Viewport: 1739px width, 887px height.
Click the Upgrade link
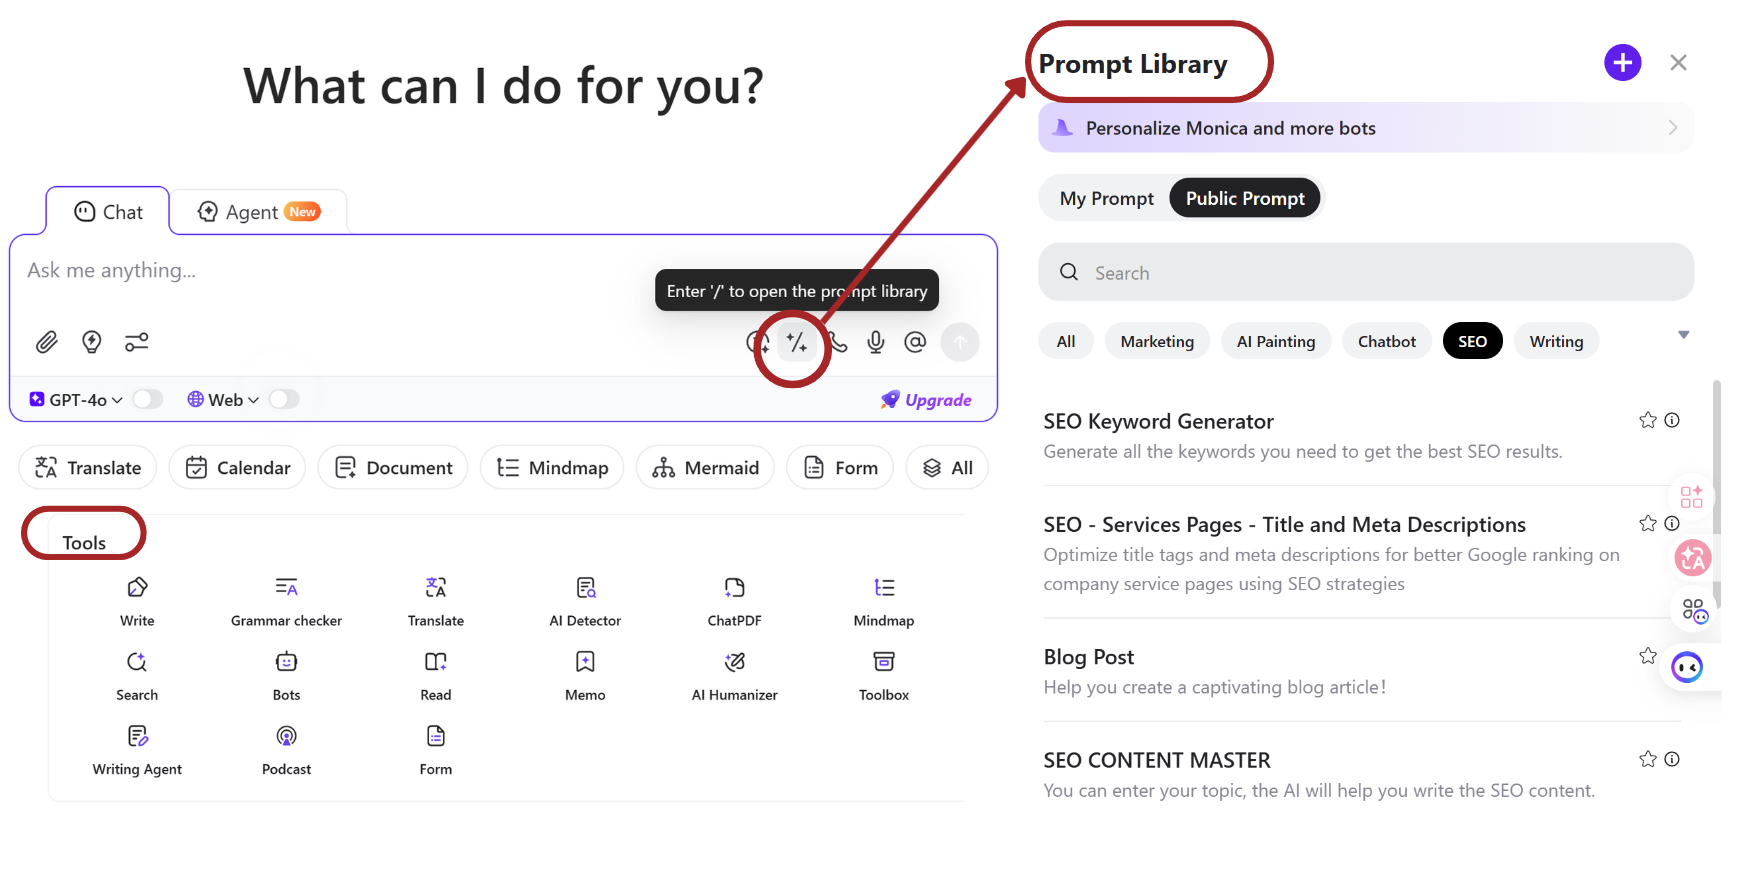(x=926, y=400)
